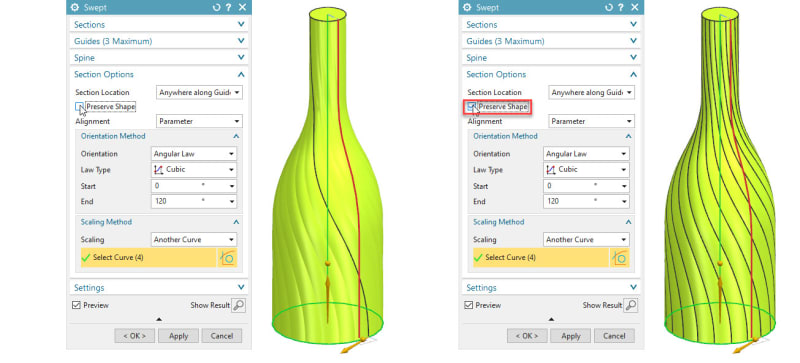Viewport: 800px width, 363px height.
Task: Close the left Swept dialog
Action: [242, 7]
